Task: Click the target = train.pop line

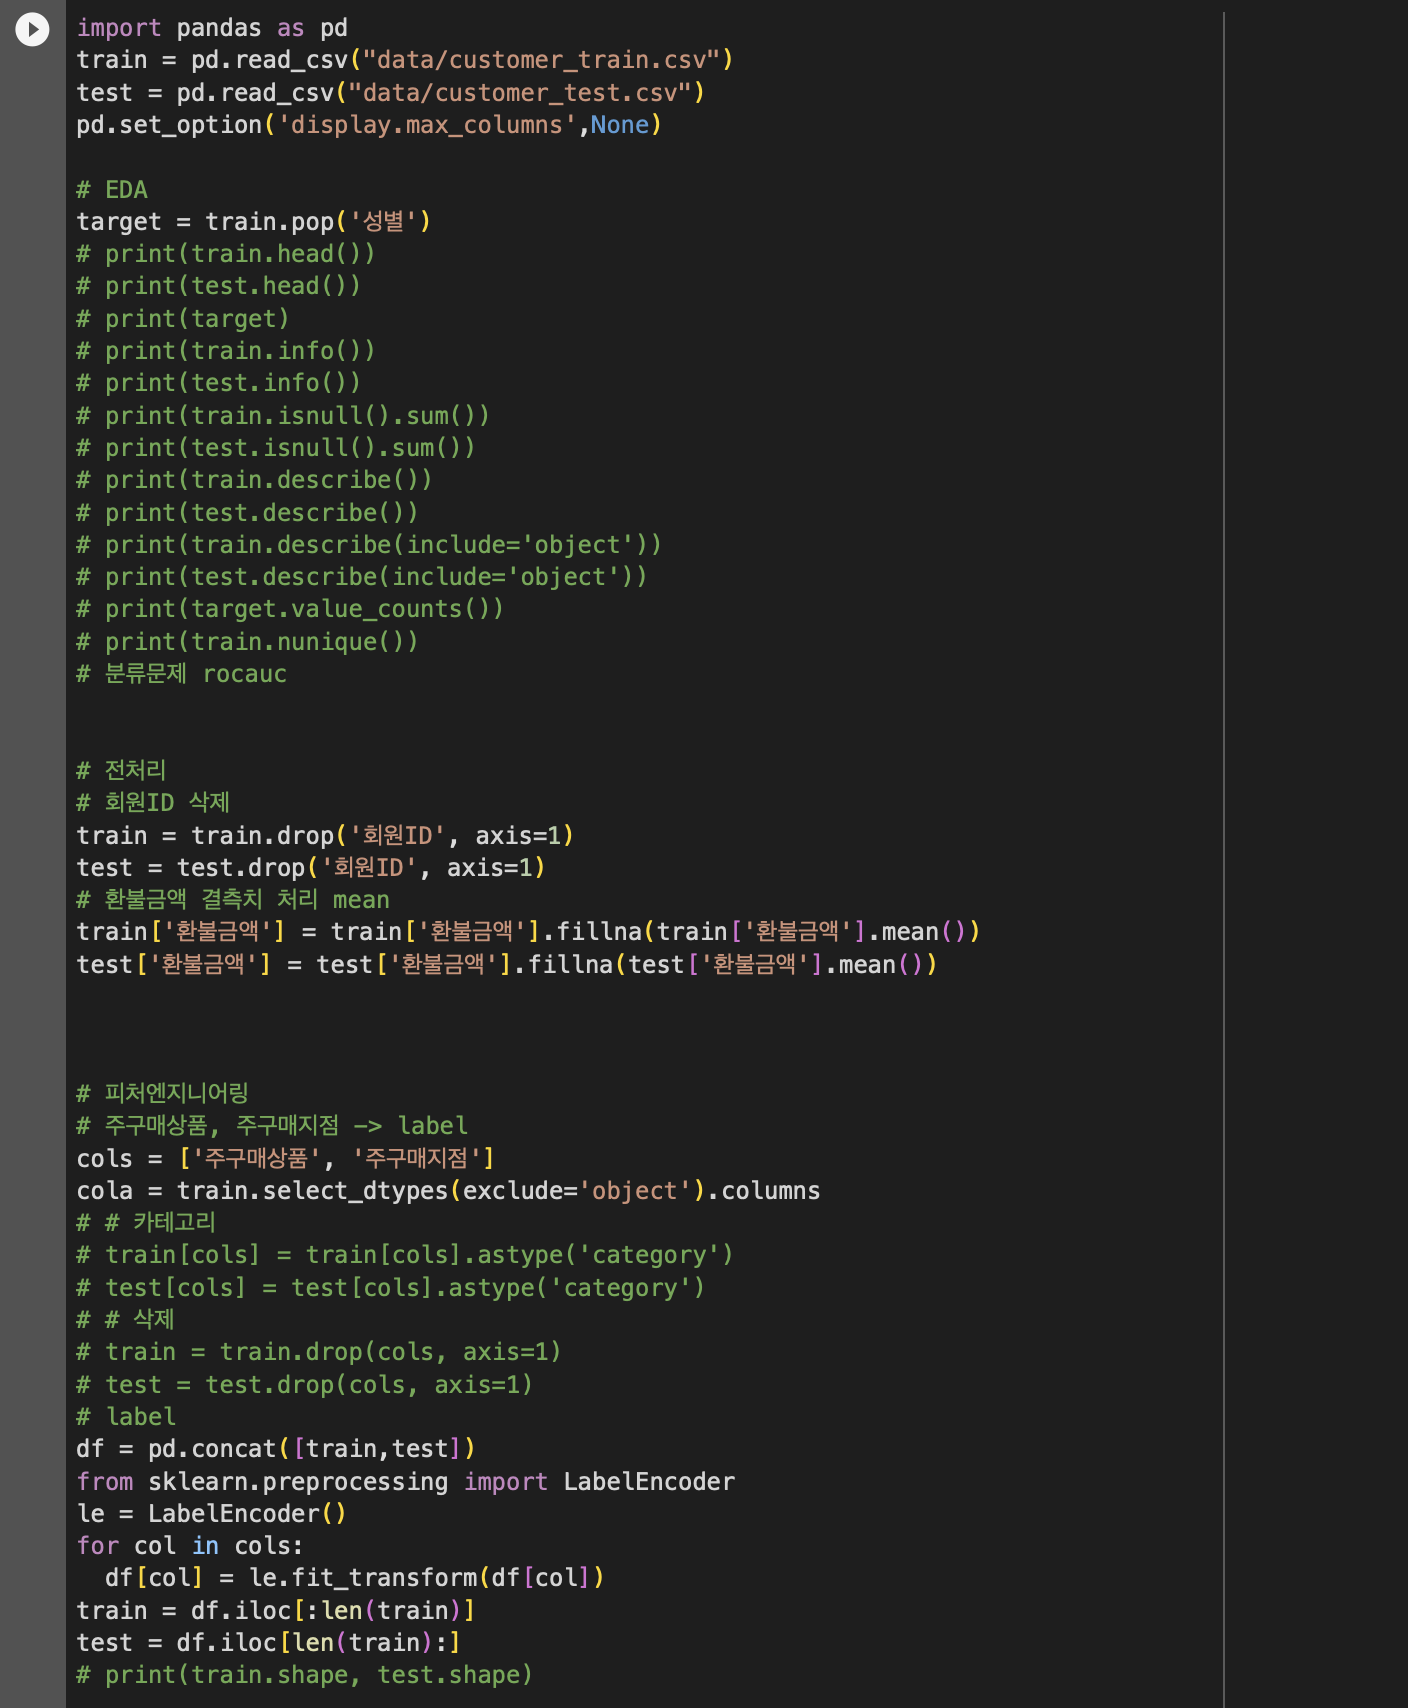Action: point(254,222)
